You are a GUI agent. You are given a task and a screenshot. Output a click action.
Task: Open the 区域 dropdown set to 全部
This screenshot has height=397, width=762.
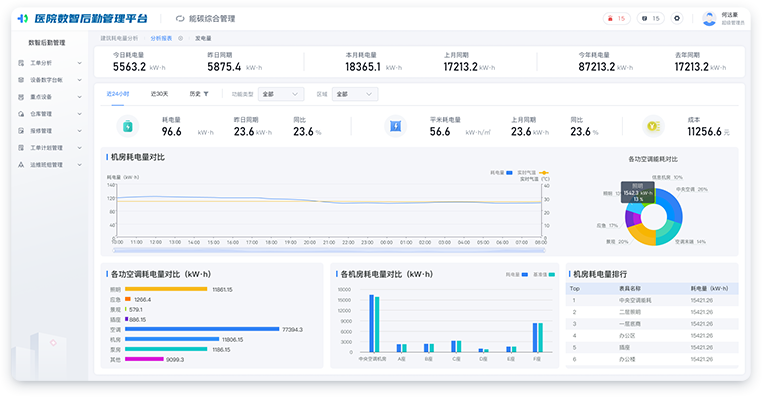point(355,94)
